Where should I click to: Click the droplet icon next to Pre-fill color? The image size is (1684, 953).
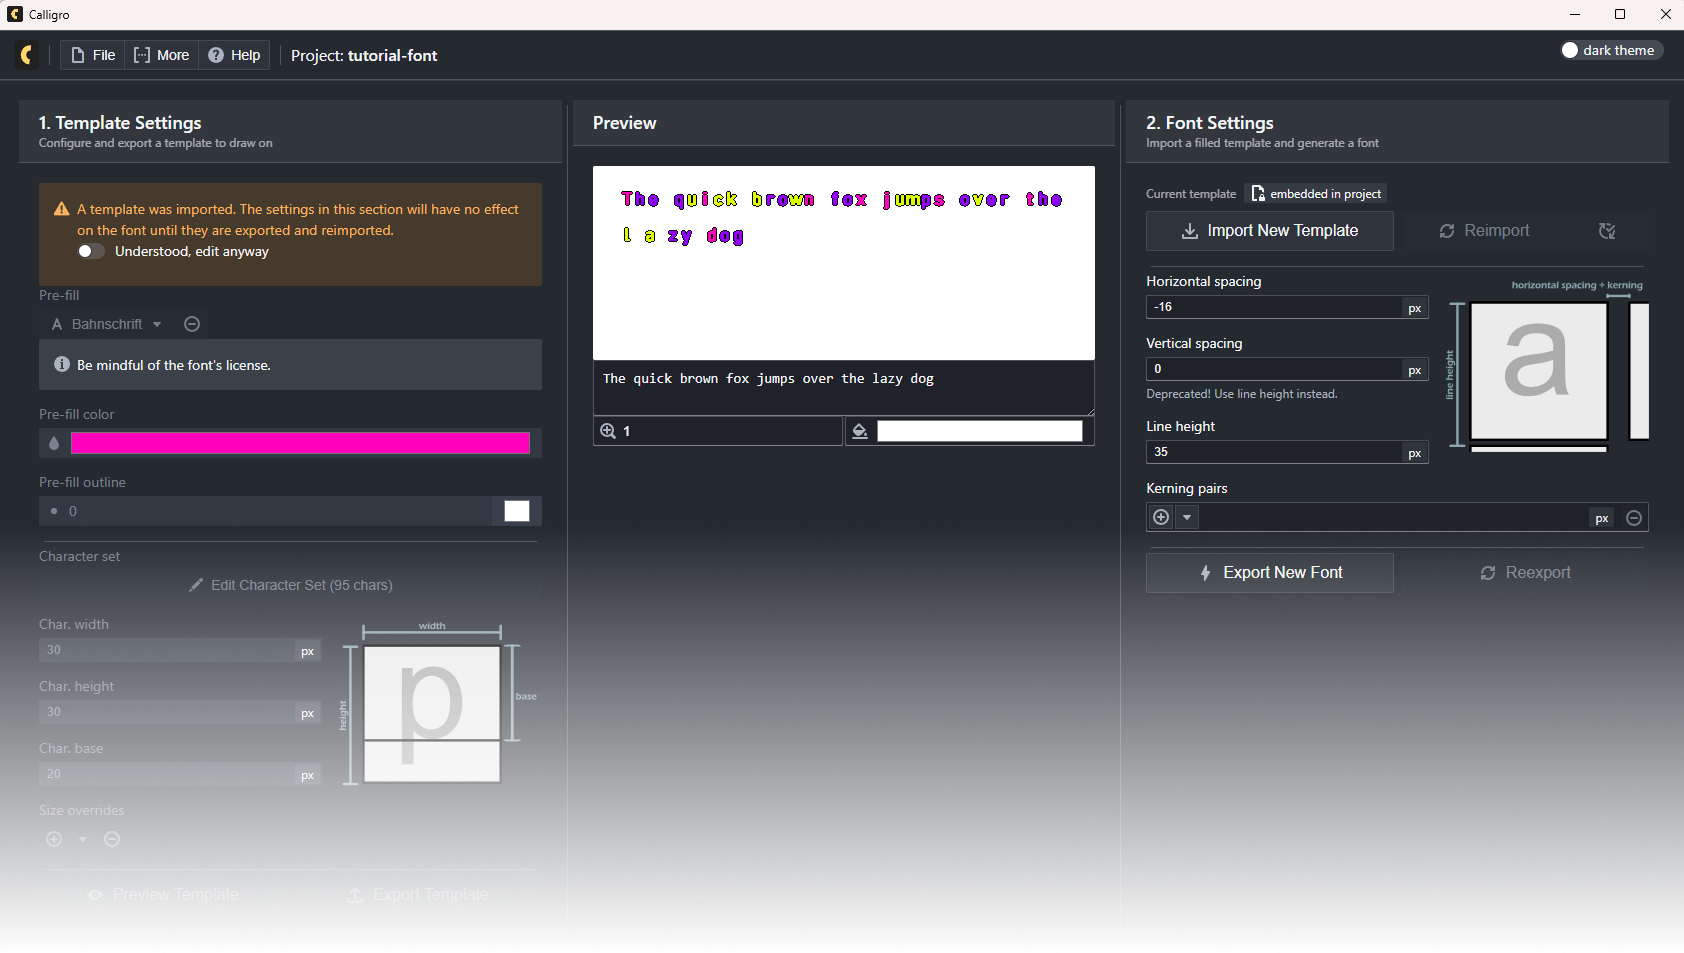click(54, 443)
